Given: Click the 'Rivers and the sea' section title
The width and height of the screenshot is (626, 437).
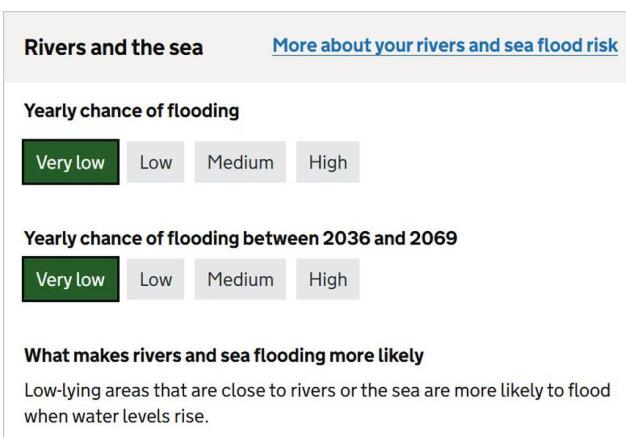Looking at the screenshot, I should [x=113, y=47].
